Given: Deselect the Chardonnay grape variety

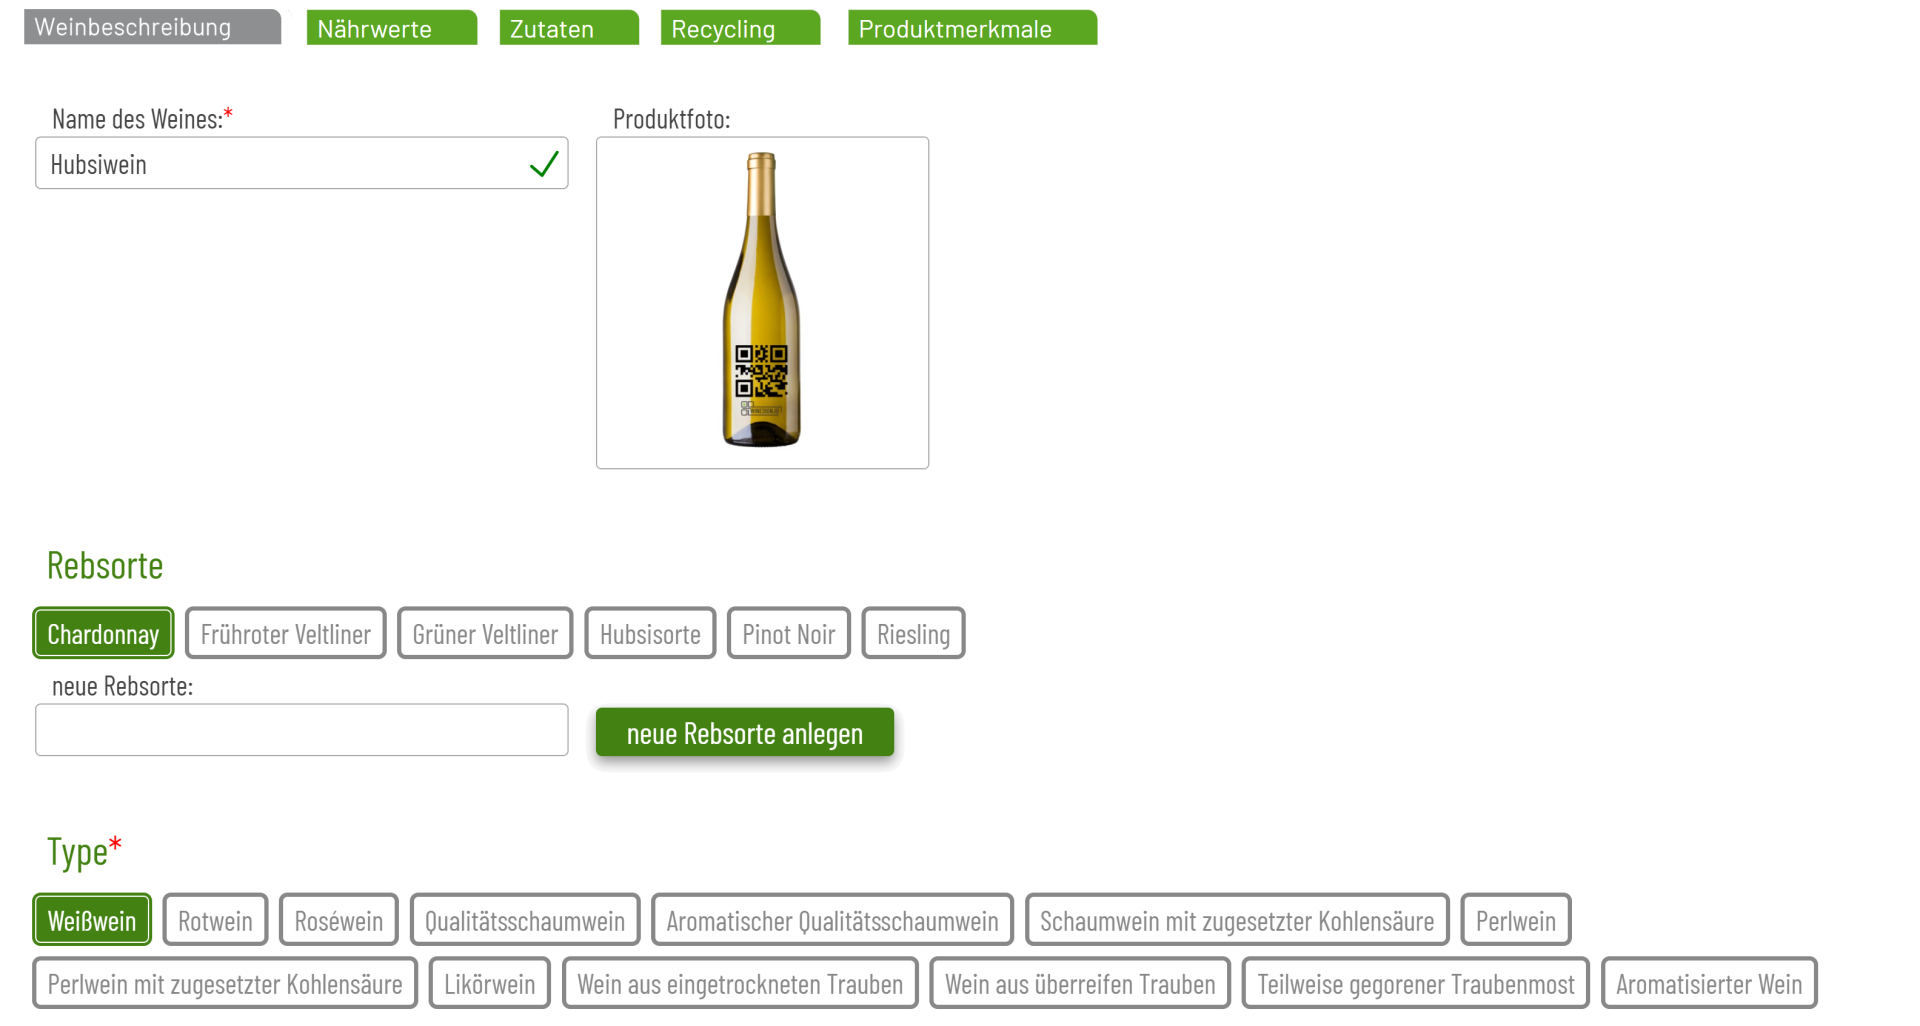Looking at the screenshot, I should pos(103,633).
